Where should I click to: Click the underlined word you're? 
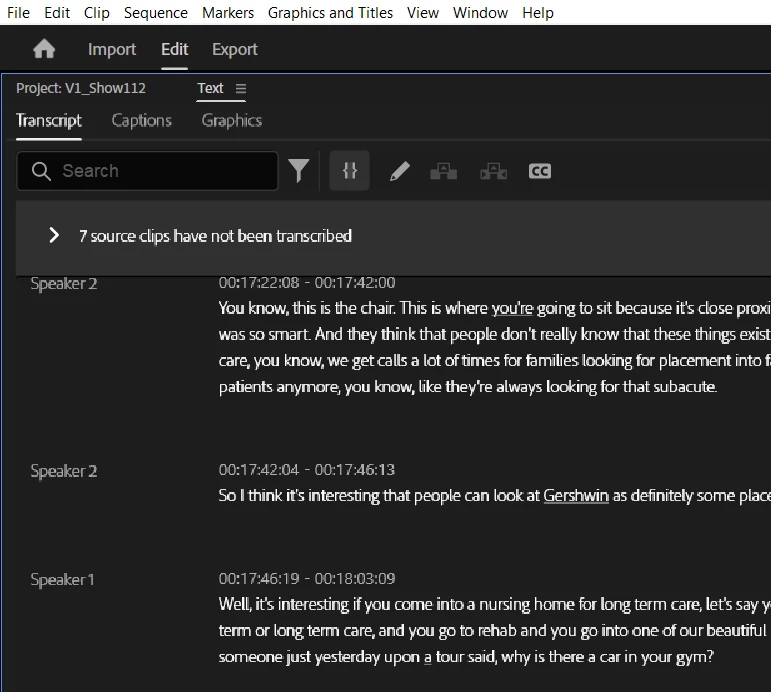[x=512, y=308]
